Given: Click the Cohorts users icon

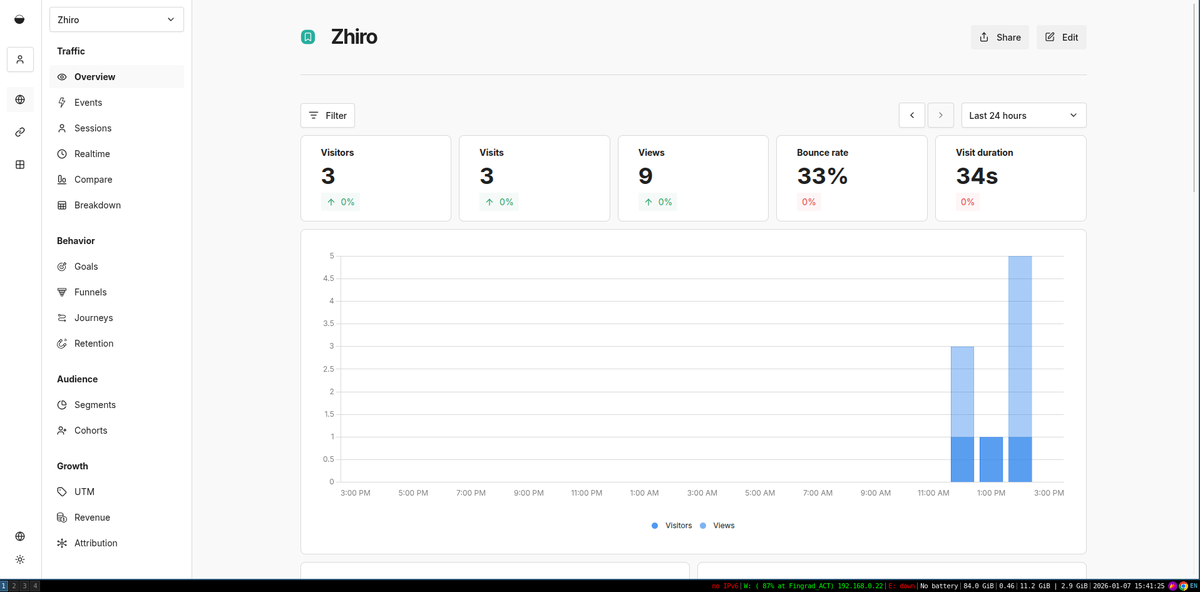Looking at the screenshot, I should coord(62,431).
